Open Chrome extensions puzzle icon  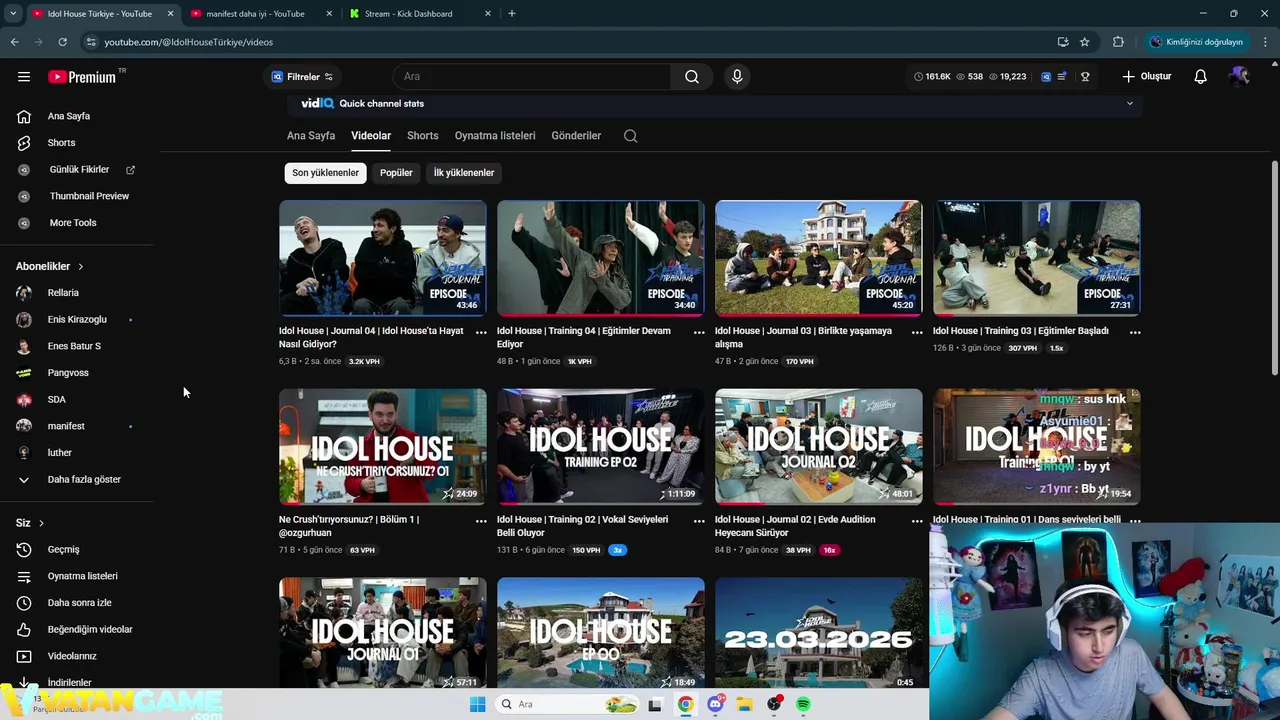click(x=1118, y=42)
